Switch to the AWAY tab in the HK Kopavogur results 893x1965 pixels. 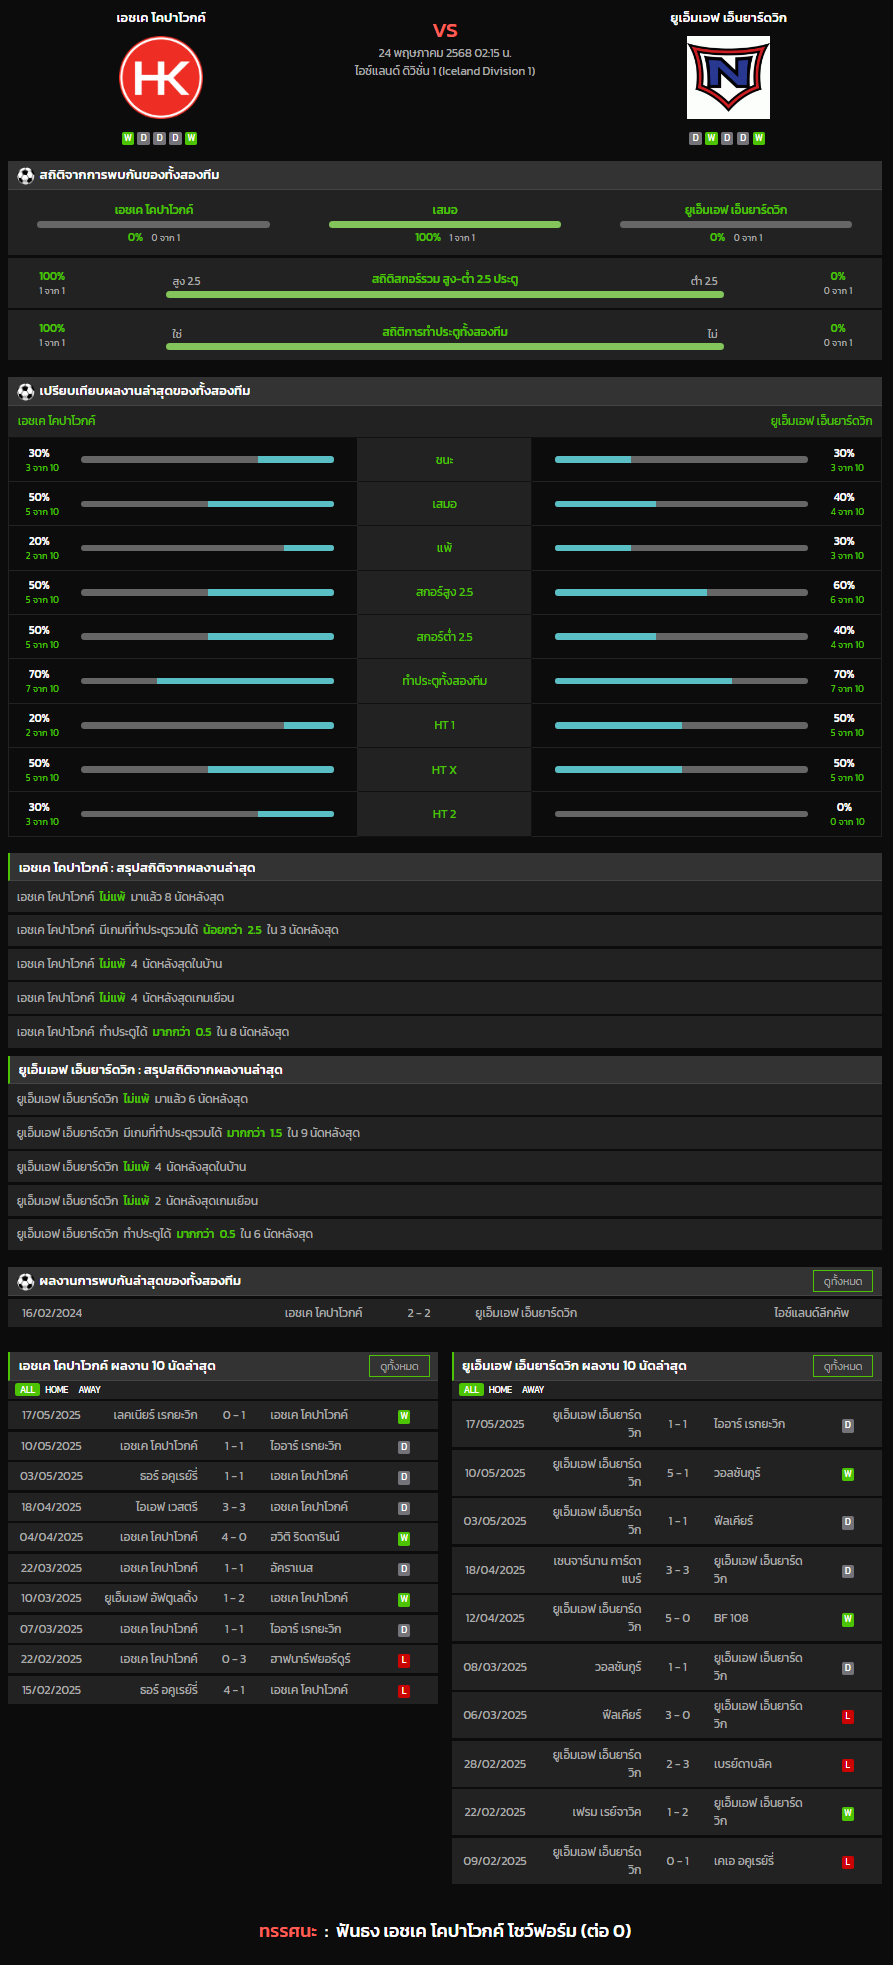(90, 1390)
